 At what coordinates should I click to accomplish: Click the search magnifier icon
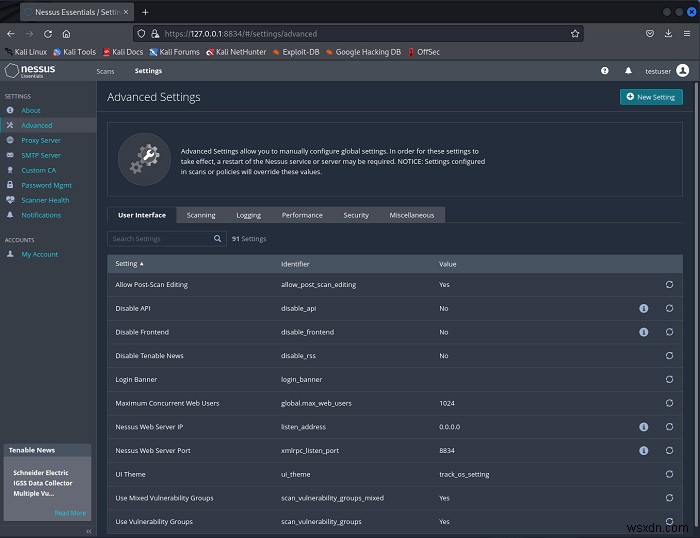(x=217, y=238)
